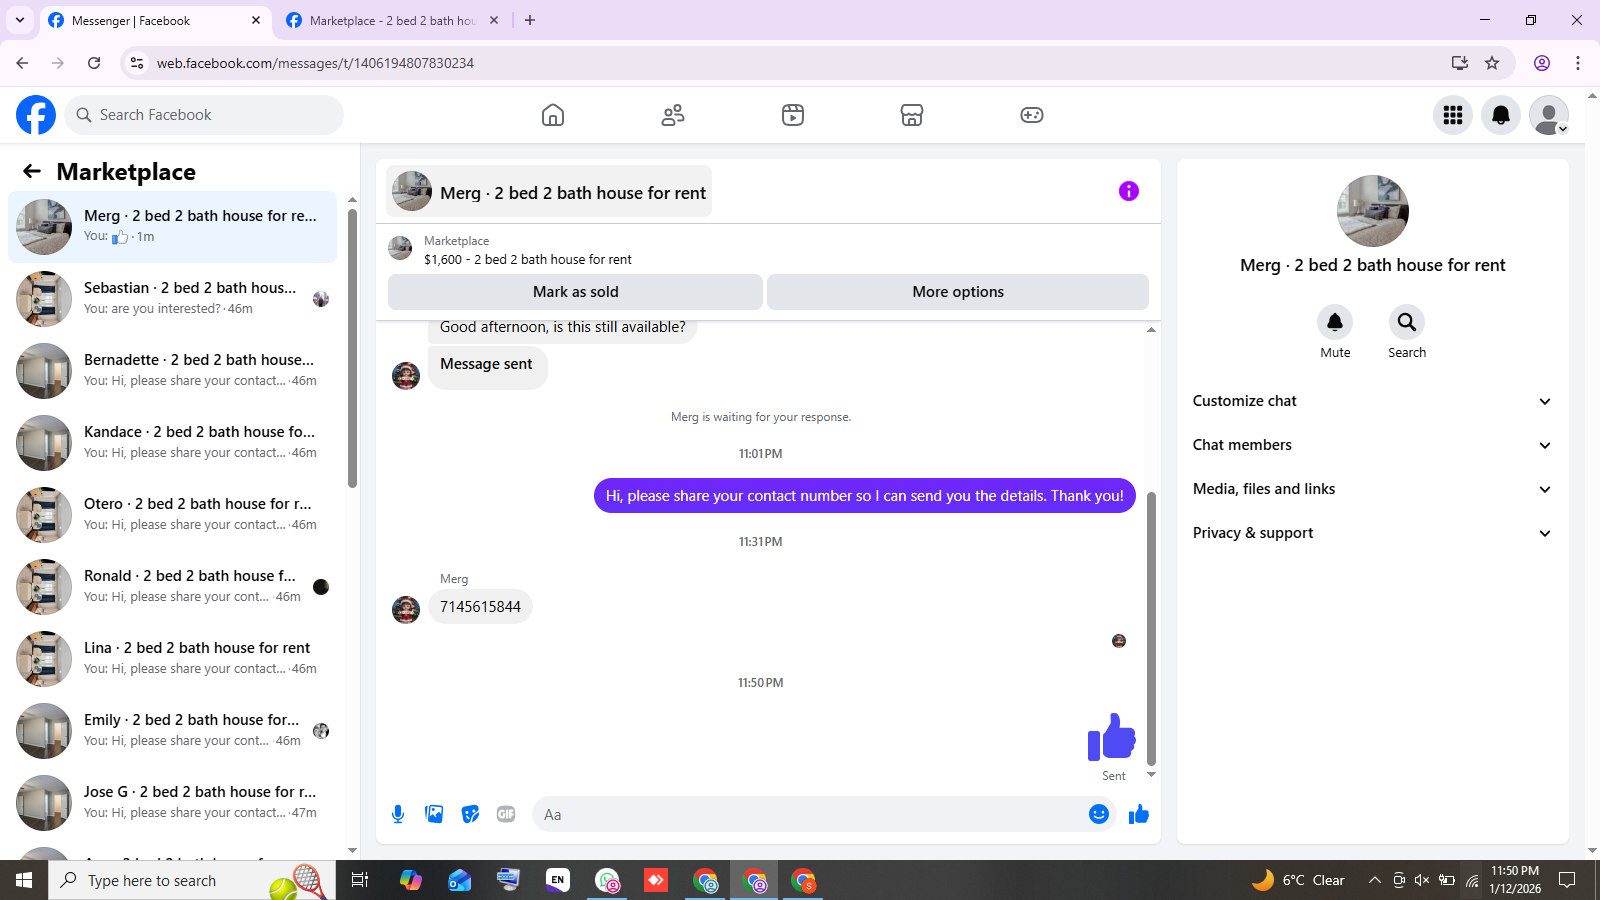Viewport: 1600px width, 900px height.
Task: Expand Customize chat section
Action: (1372, 401)
